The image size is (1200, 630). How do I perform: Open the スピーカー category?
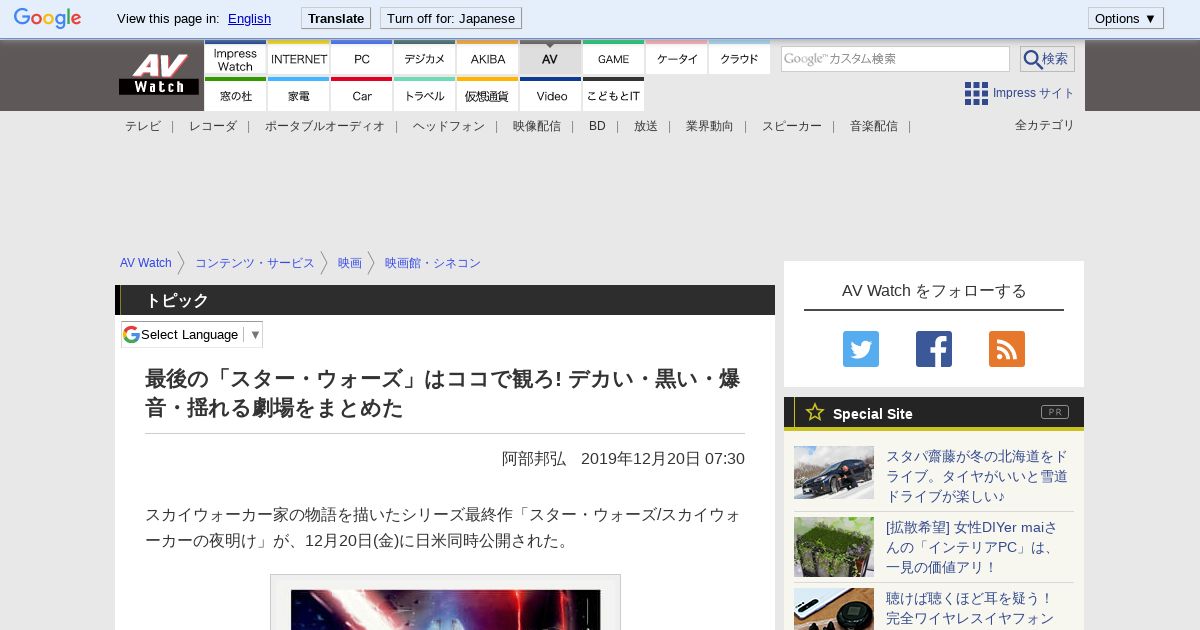click(x=792, y=126)
